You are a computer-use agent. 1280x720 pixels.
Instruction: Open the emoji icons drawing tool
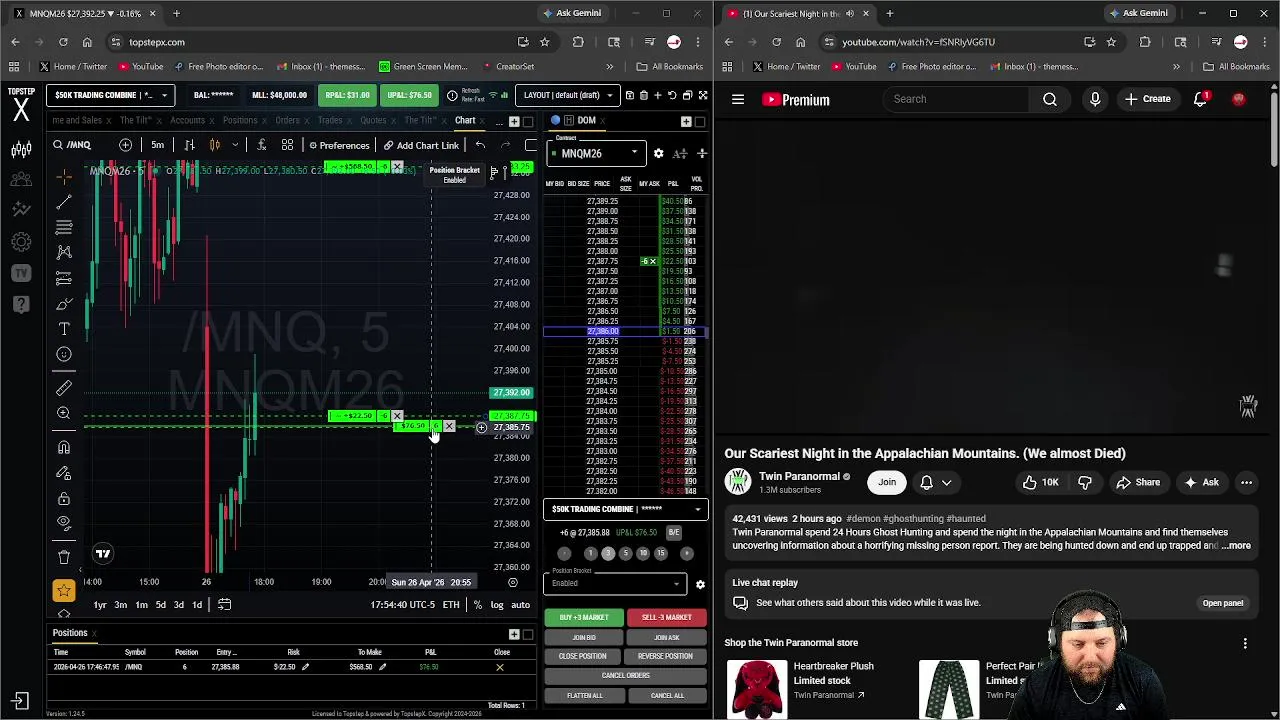pos(64,354)
